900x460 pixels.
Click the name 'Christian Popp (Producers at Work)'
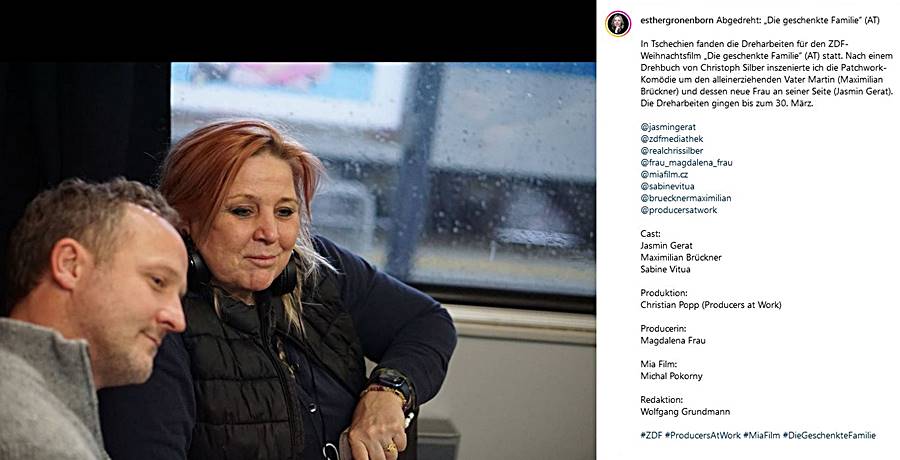(x=711, y=305)
